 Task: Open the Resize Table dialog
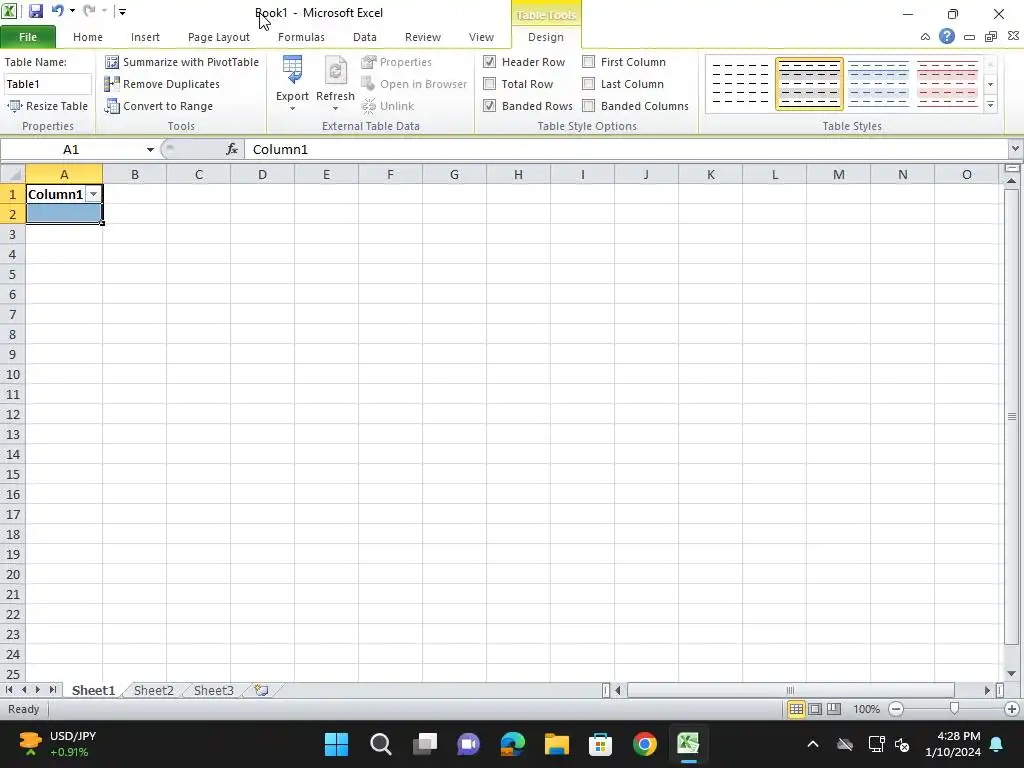(x=47, y=106)
